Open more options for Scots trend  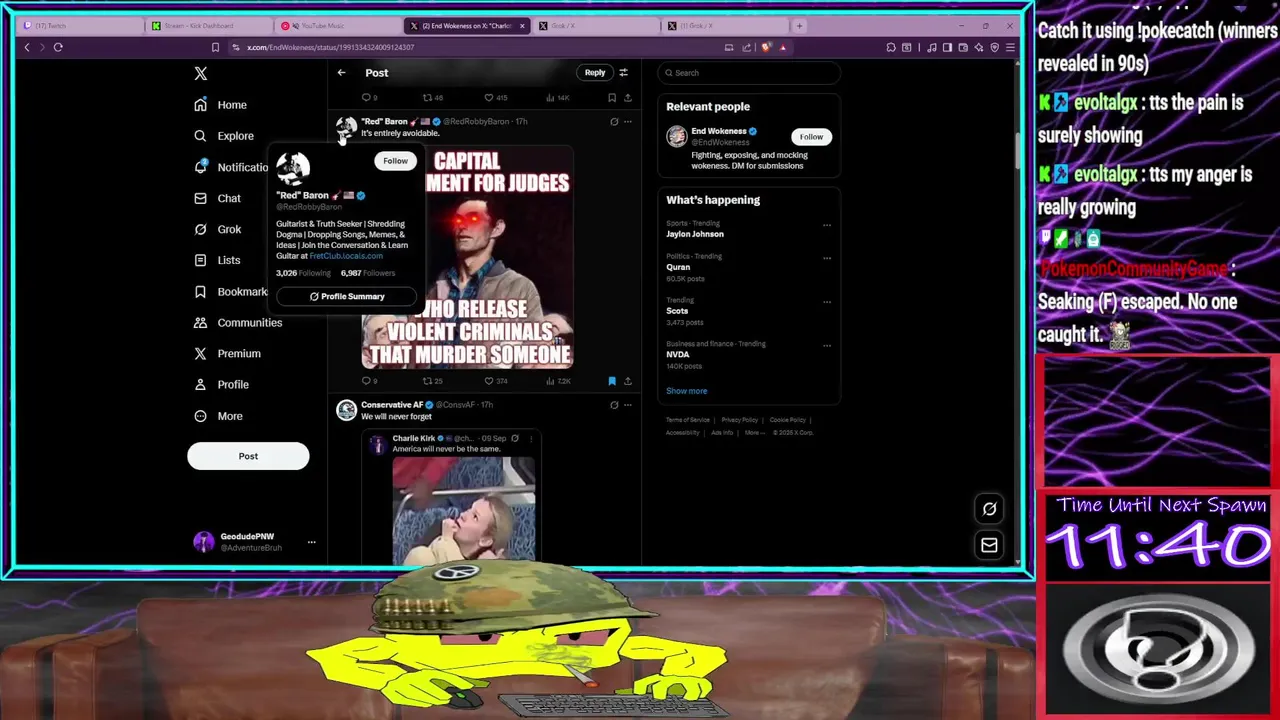coord(827,302)
